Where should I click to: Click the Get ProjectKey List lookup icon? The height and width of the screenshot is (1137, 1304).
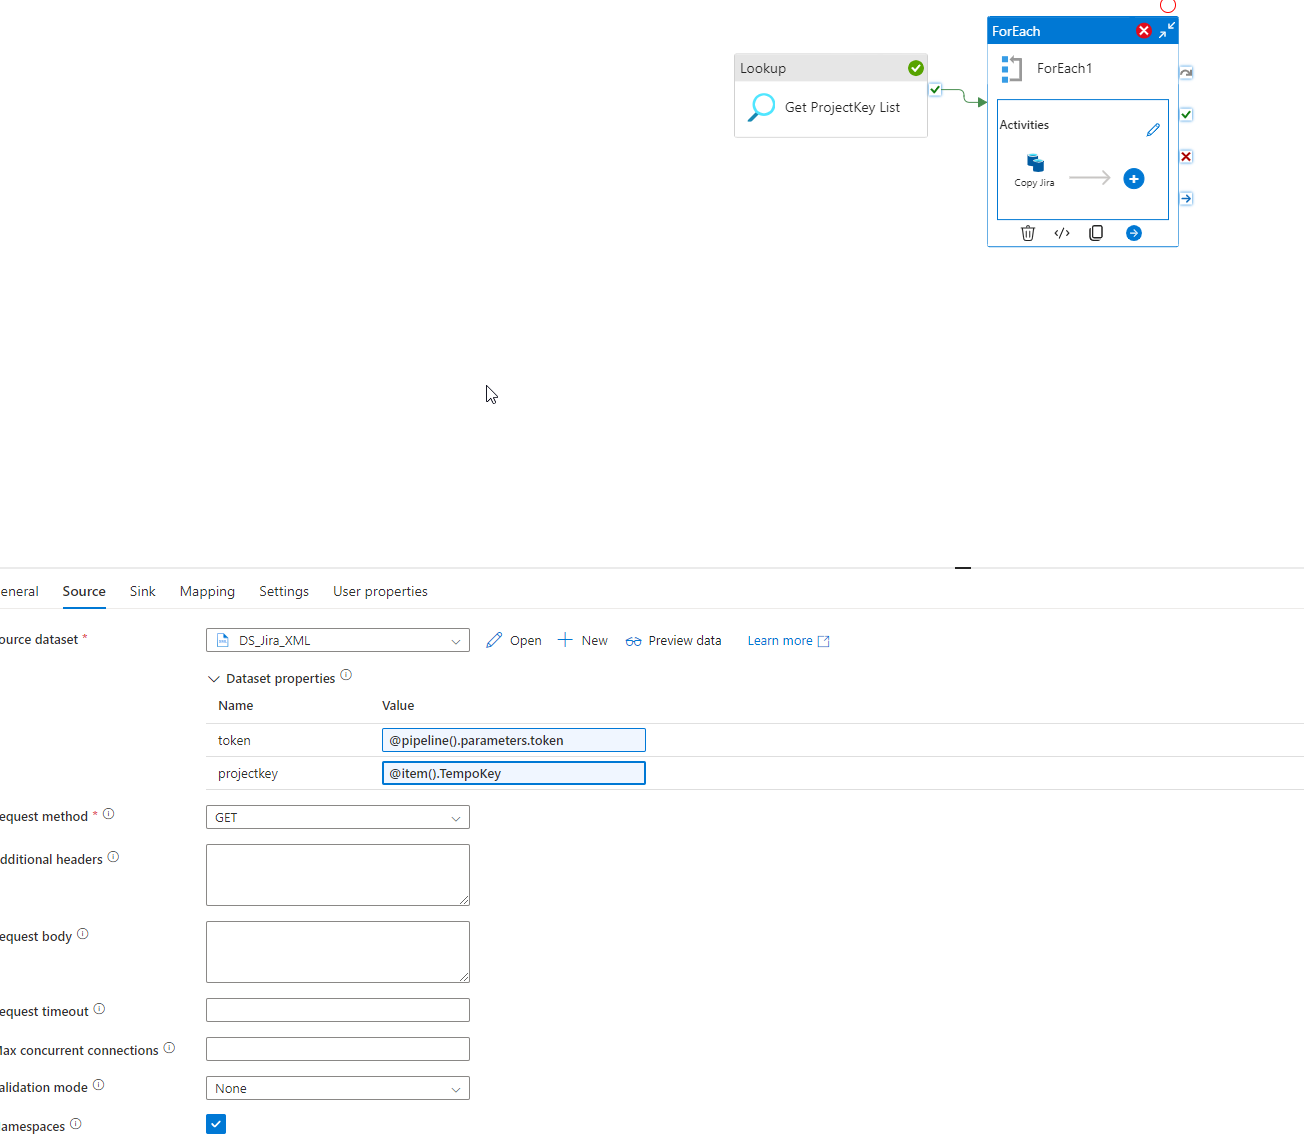click(760, 106)
